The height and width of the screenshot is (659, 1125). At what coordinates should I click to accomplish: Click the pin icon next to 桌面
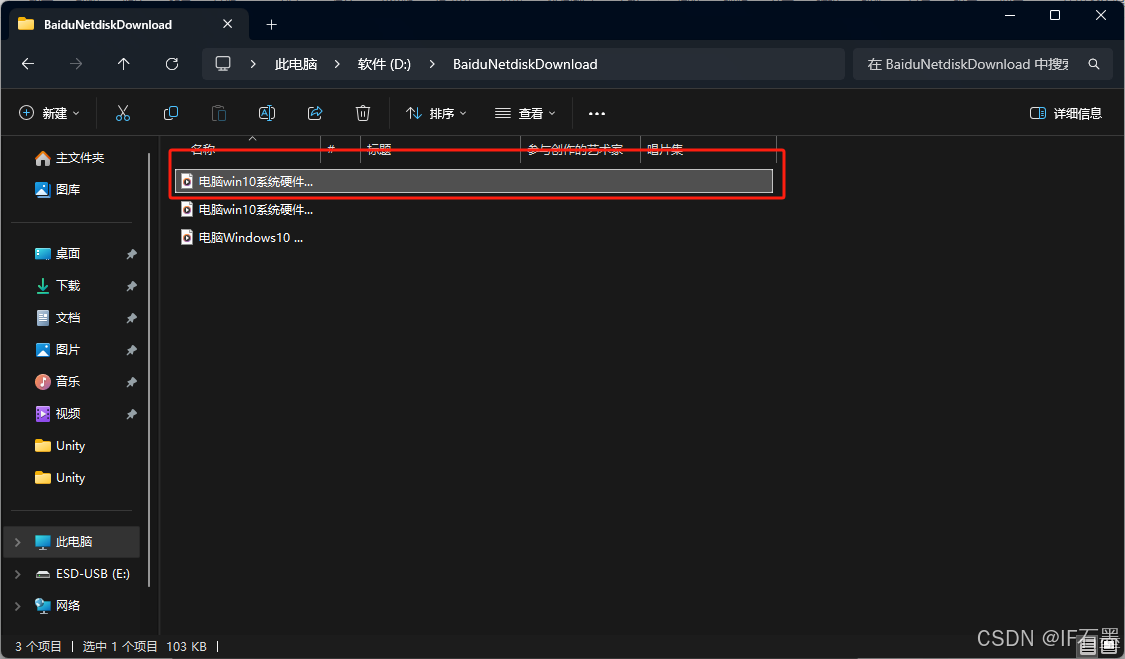(131, 254)
